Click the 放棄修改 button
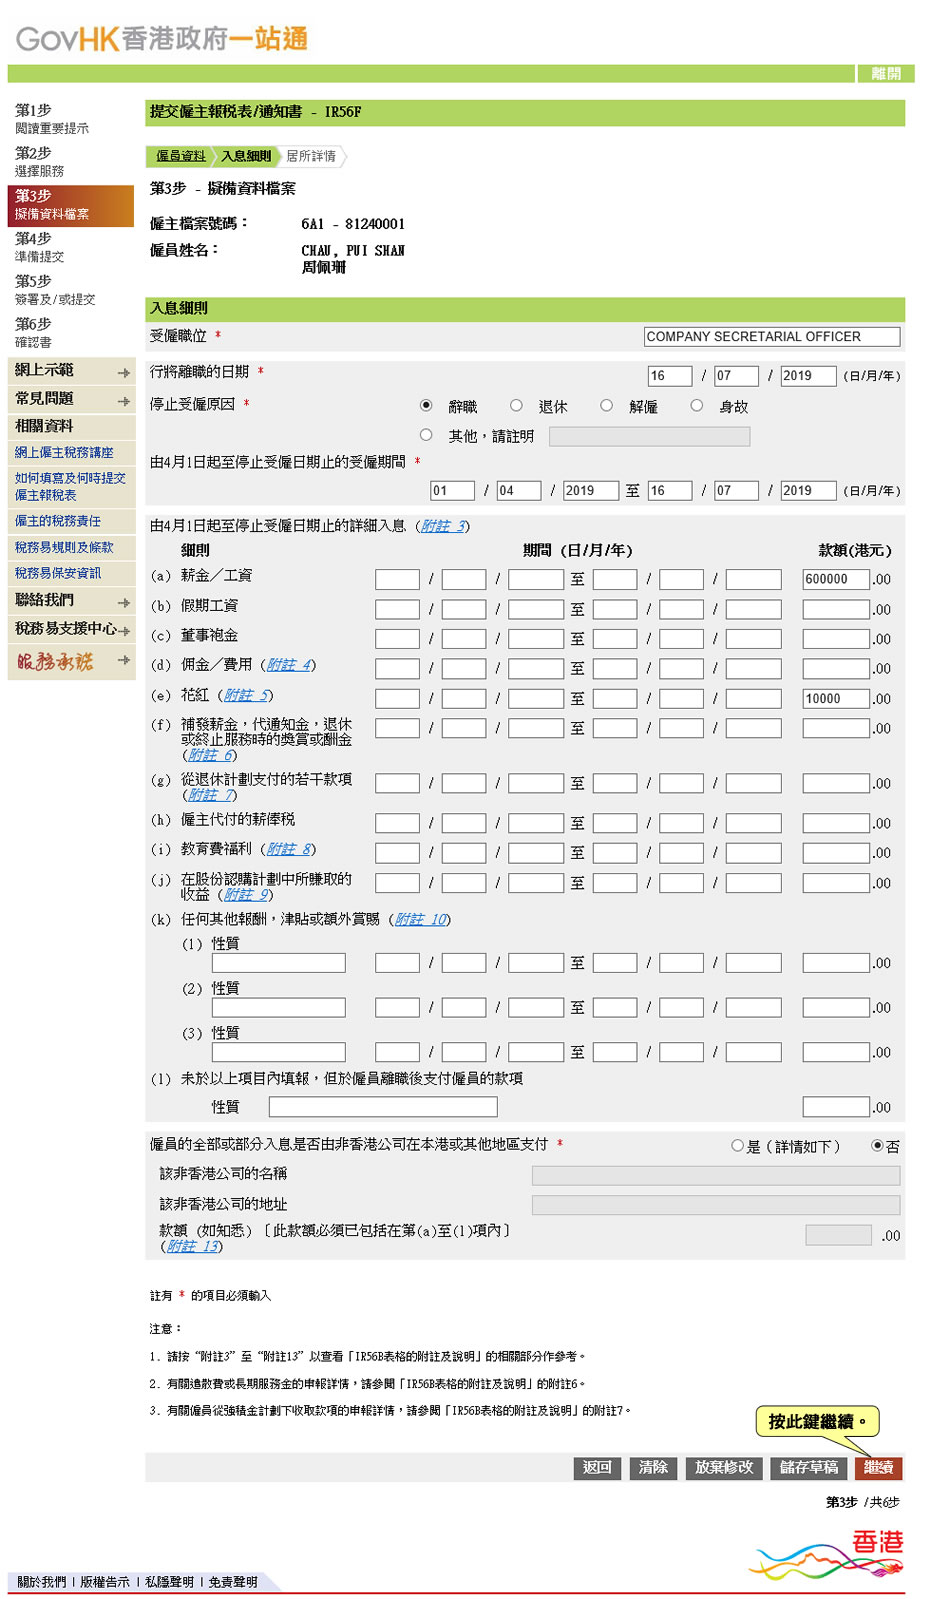Screen dimensions: 950x1599 coord(724,1467)
